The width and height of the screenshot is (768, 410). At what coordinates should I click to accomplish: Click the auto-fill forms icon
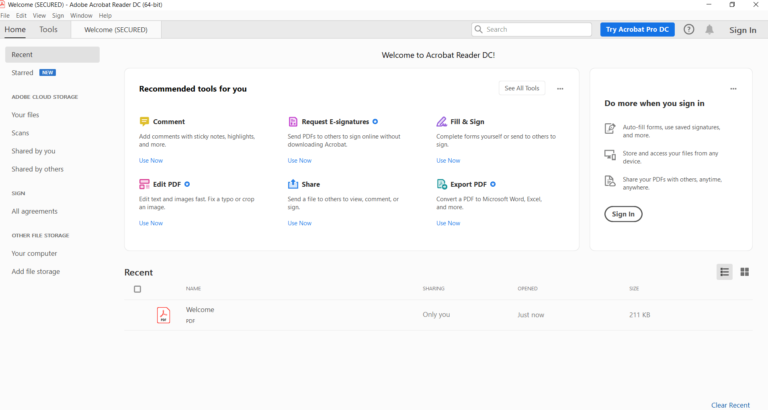click(610, 128)
